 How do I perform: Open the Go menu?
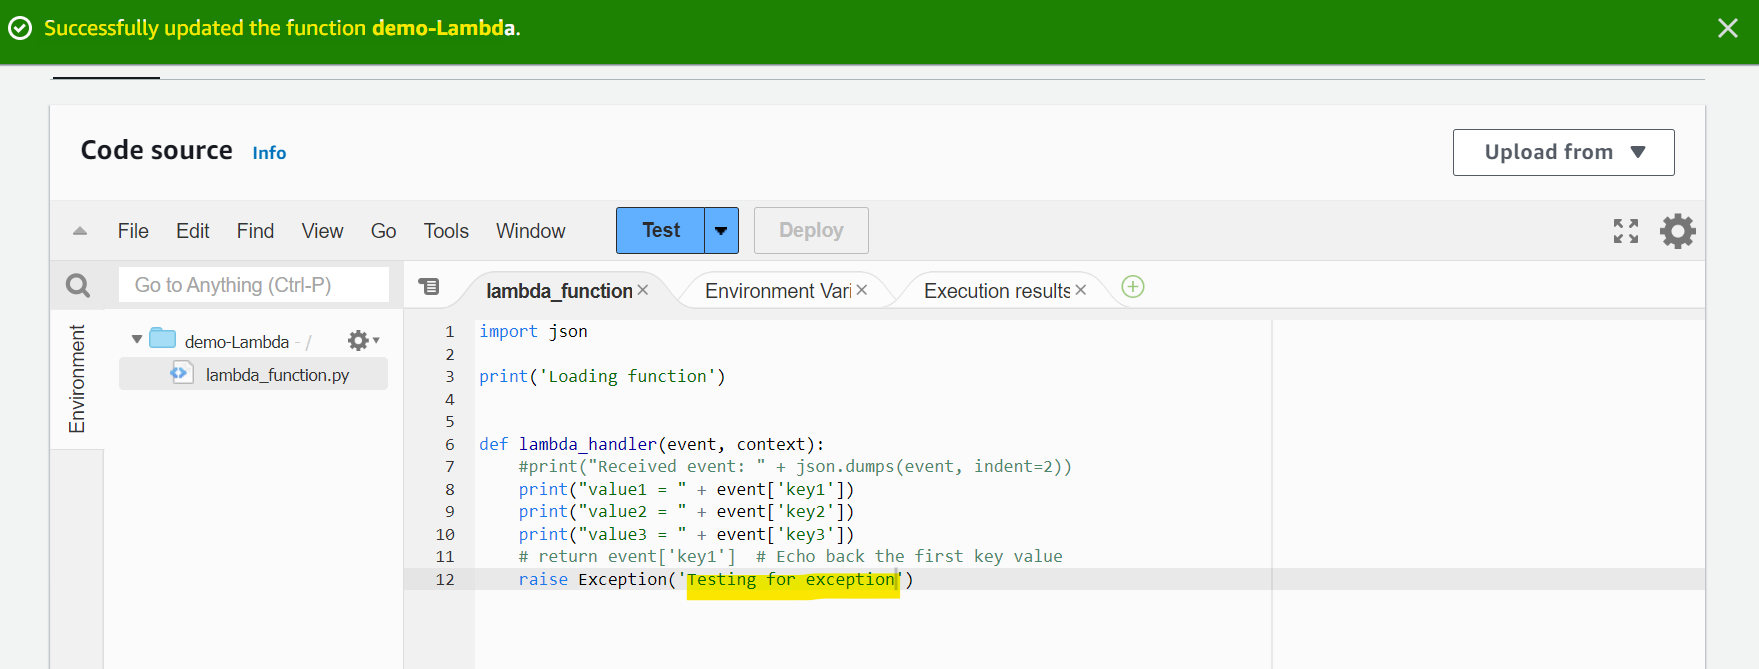pyautogui.click(x=383, y=231)
